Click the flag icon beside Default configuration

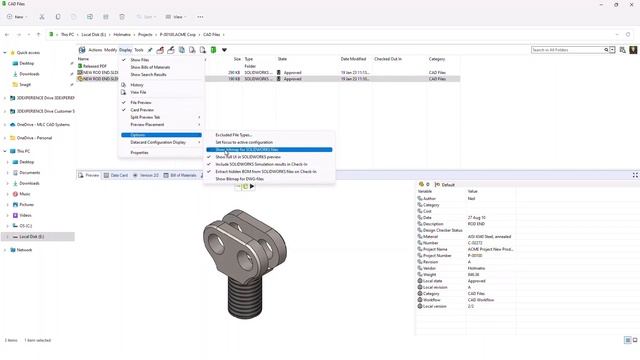437,185
